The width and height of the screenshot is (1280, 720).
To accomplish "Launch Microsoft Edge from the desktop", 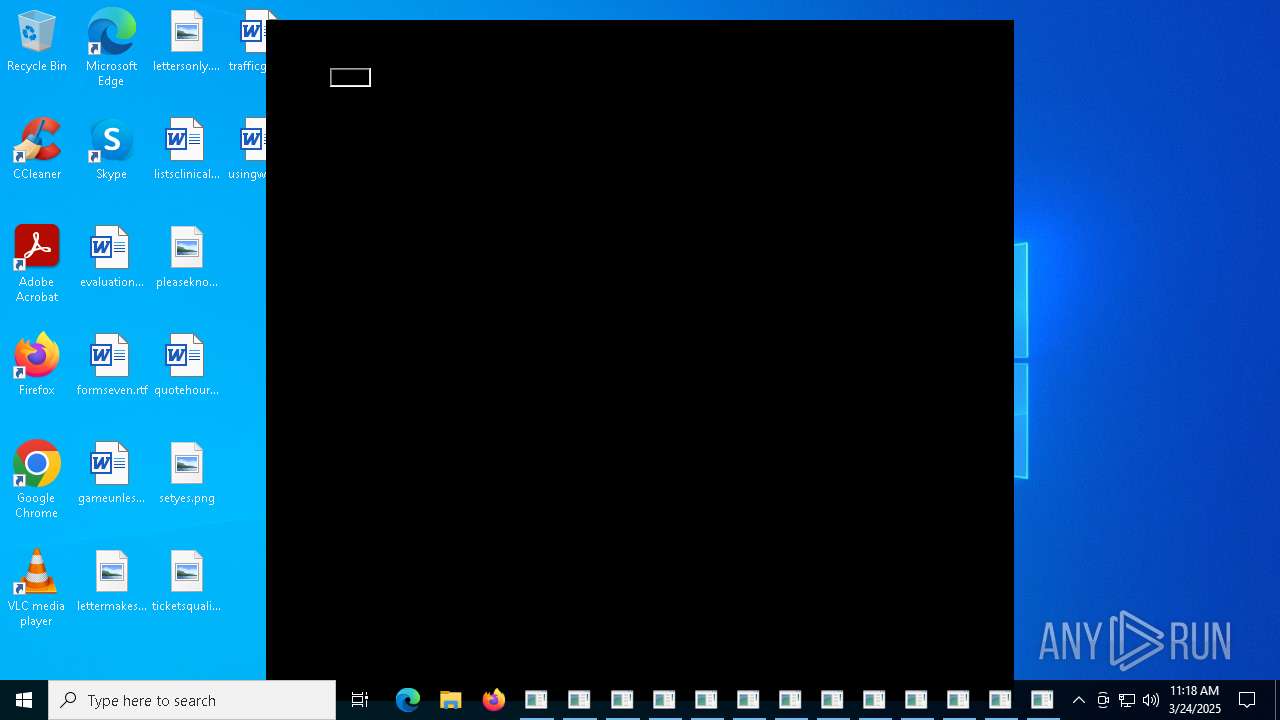I will tap(111, 48).
